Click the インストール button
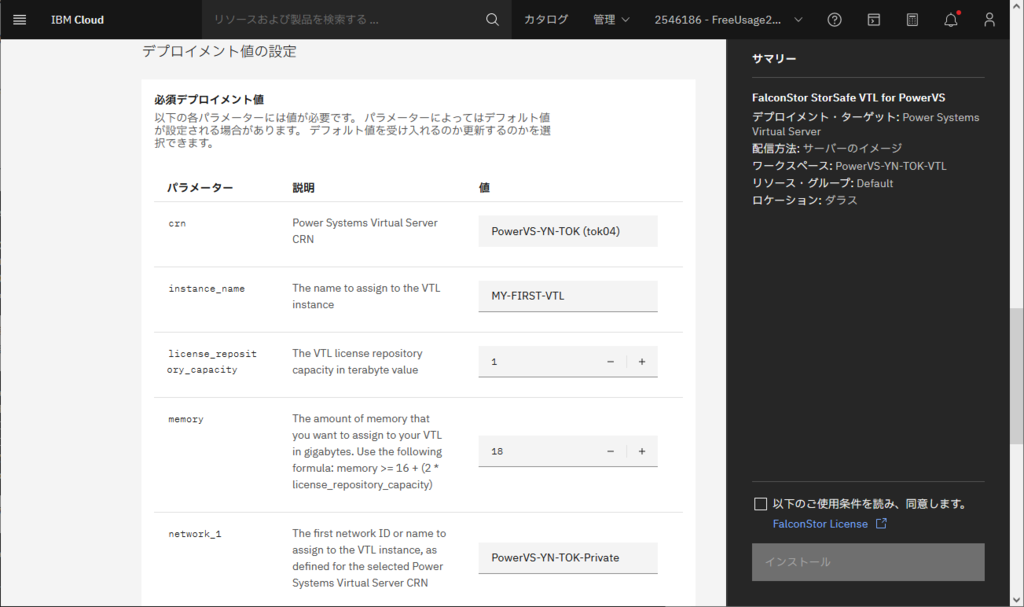This screenshot has height=607, width=1024. click(868, 562)
